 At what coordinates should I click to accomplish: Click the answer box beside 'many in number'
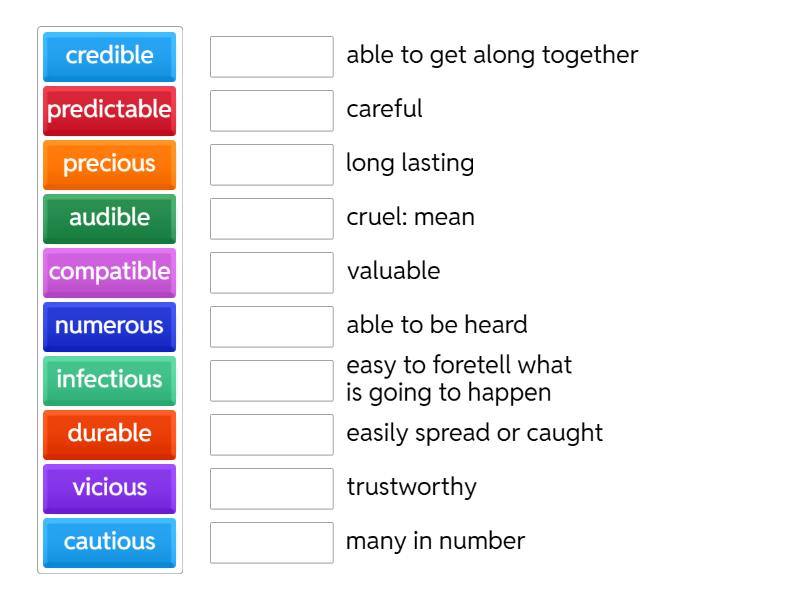pyautogui.click(x=272, y=543)
